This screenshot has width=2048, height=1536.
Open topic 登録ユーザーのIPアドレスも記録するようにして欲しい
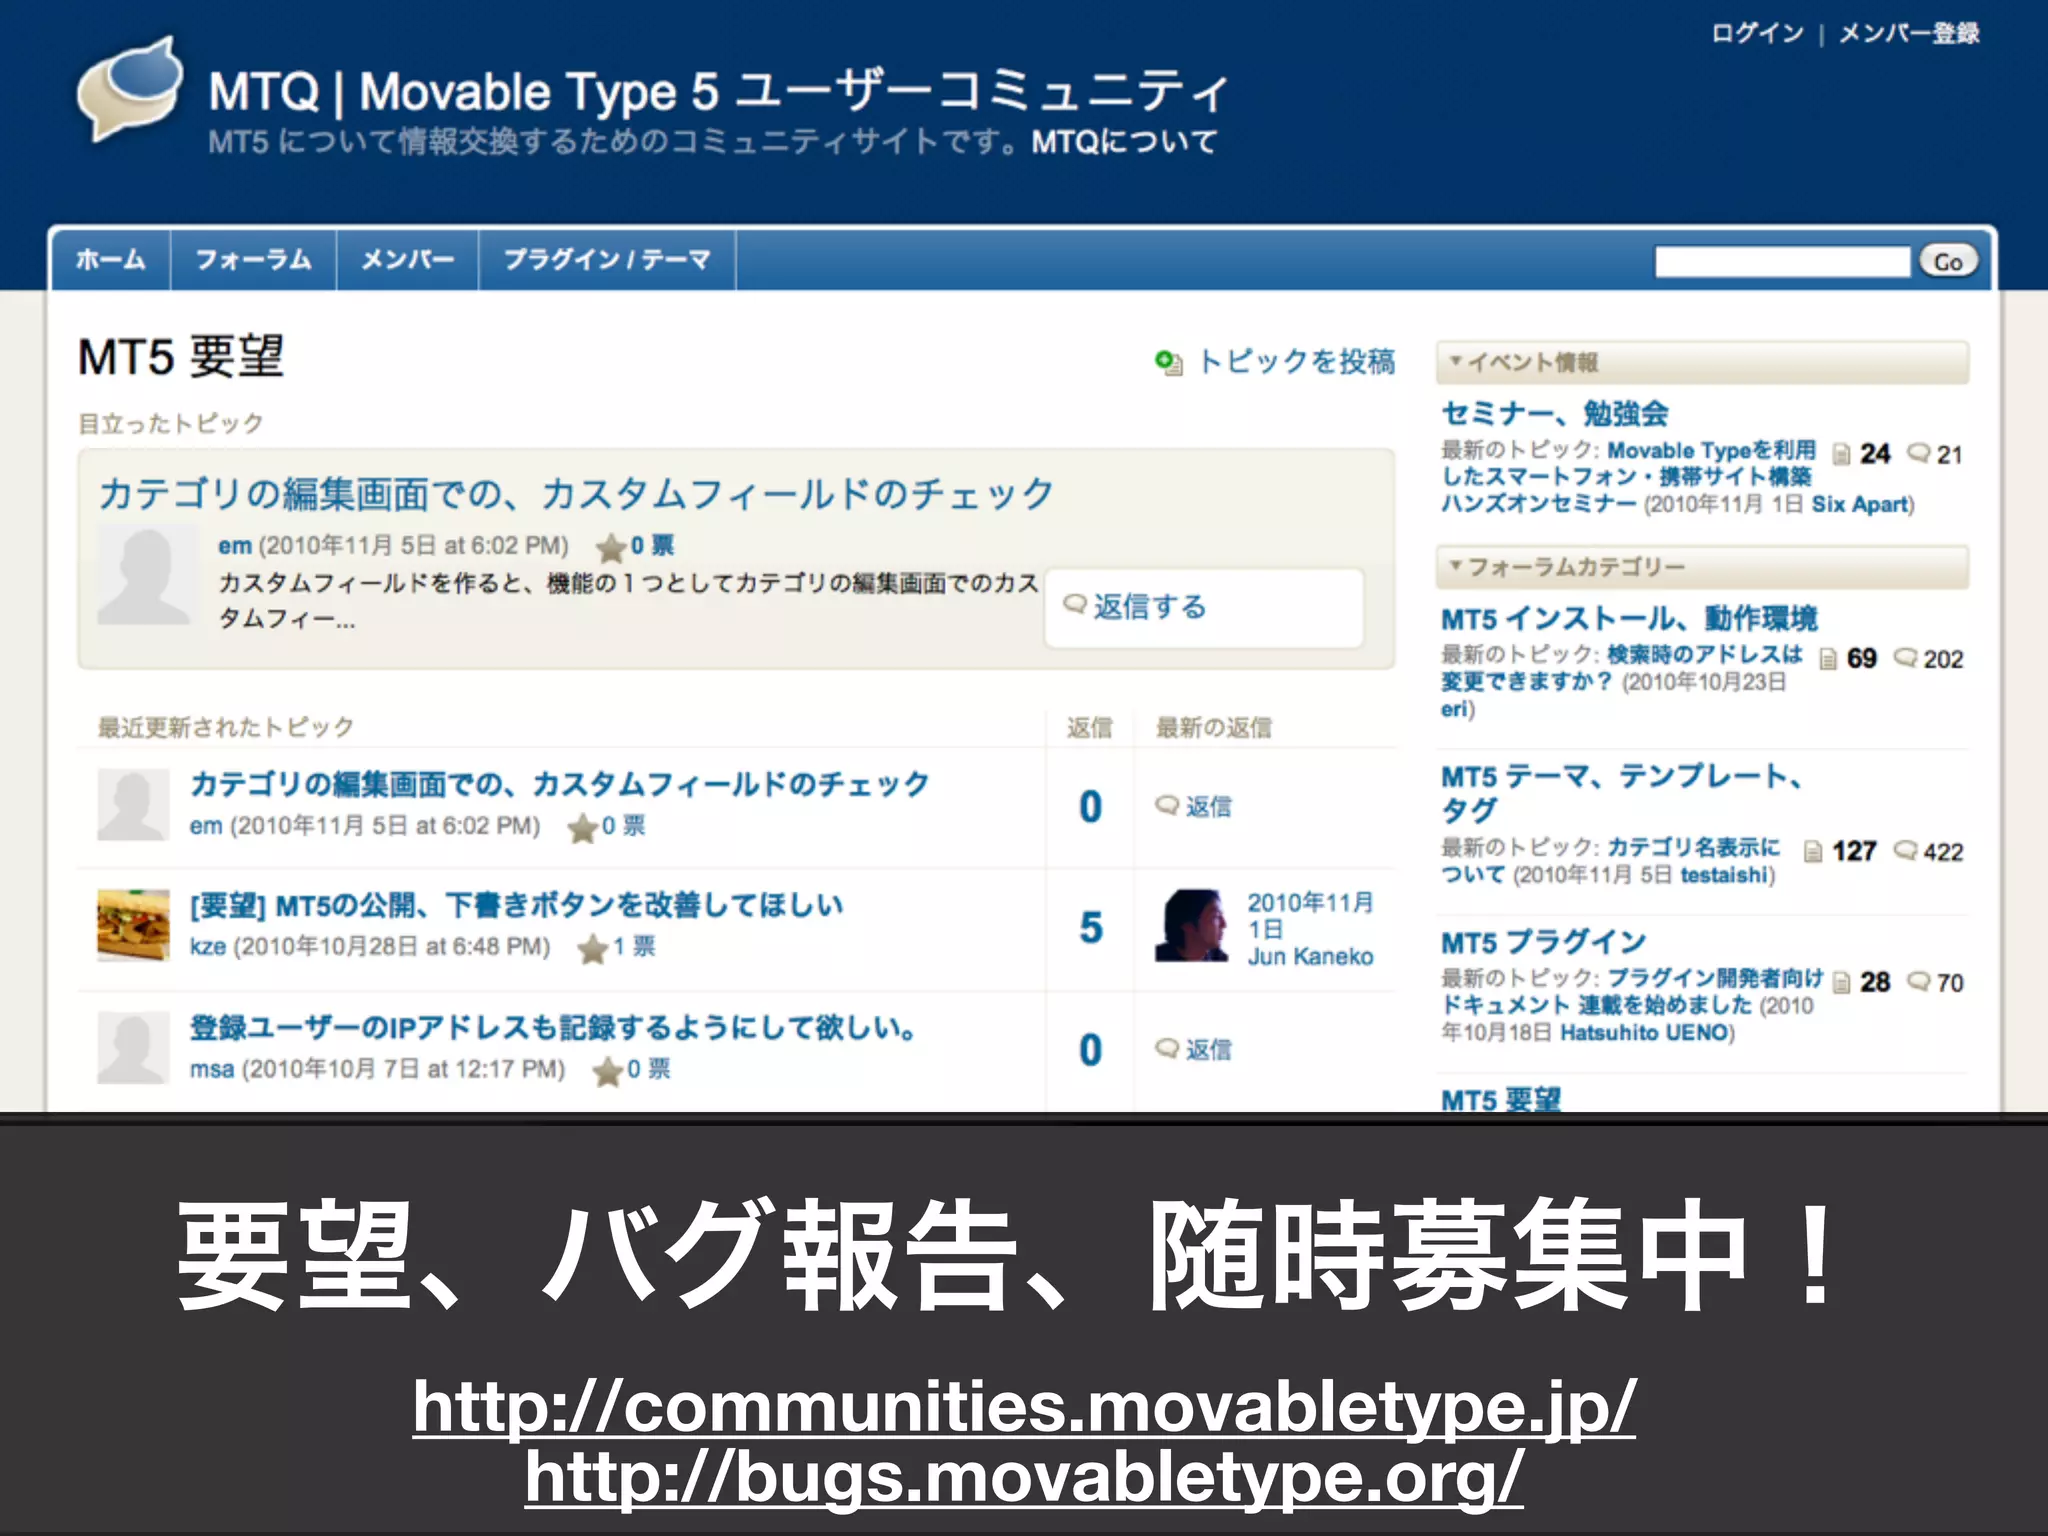[553, 1028]
